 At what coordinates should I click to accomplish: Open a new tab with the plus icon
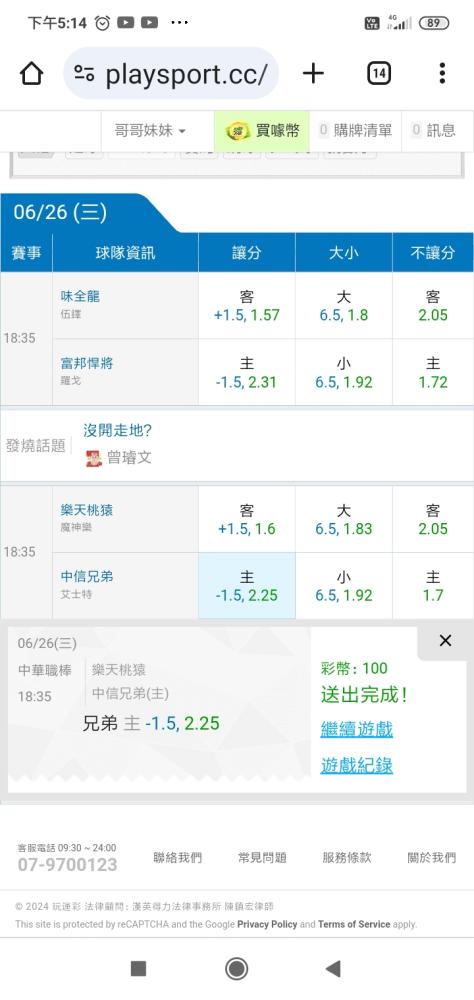tap(313, 73)
